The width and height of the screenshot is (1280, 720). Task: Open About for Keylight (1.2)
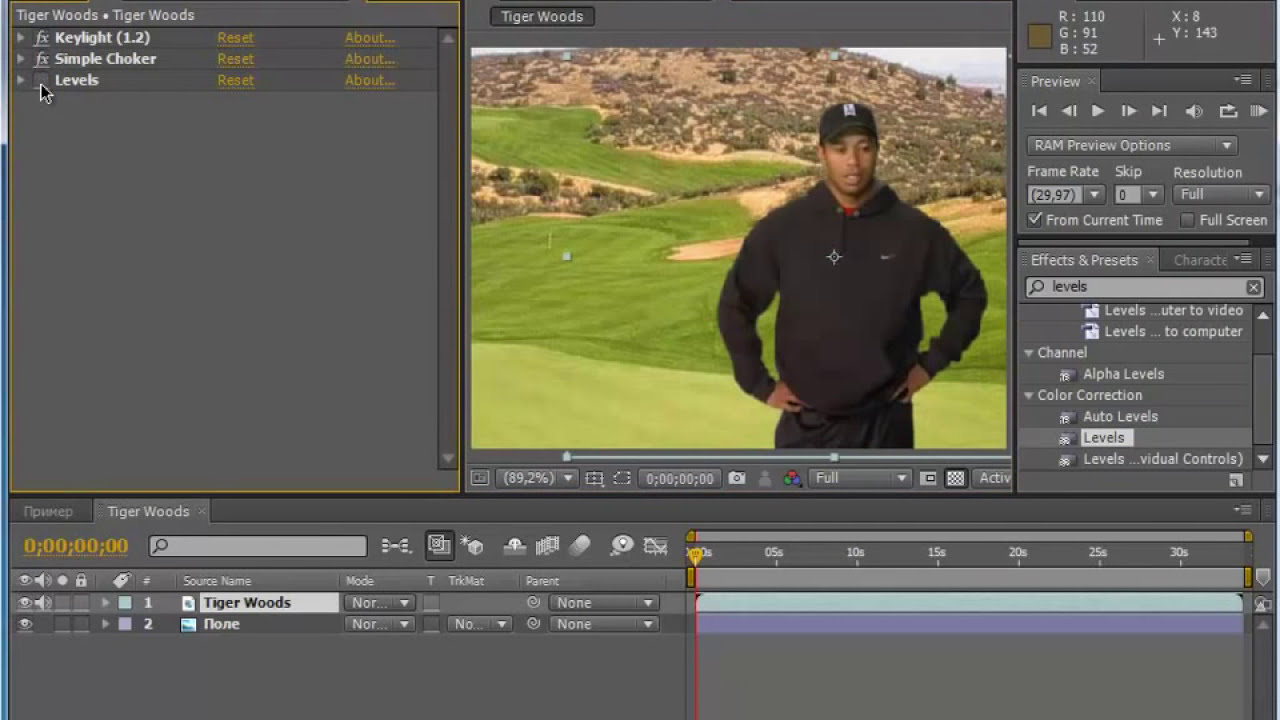pos(370,38)
